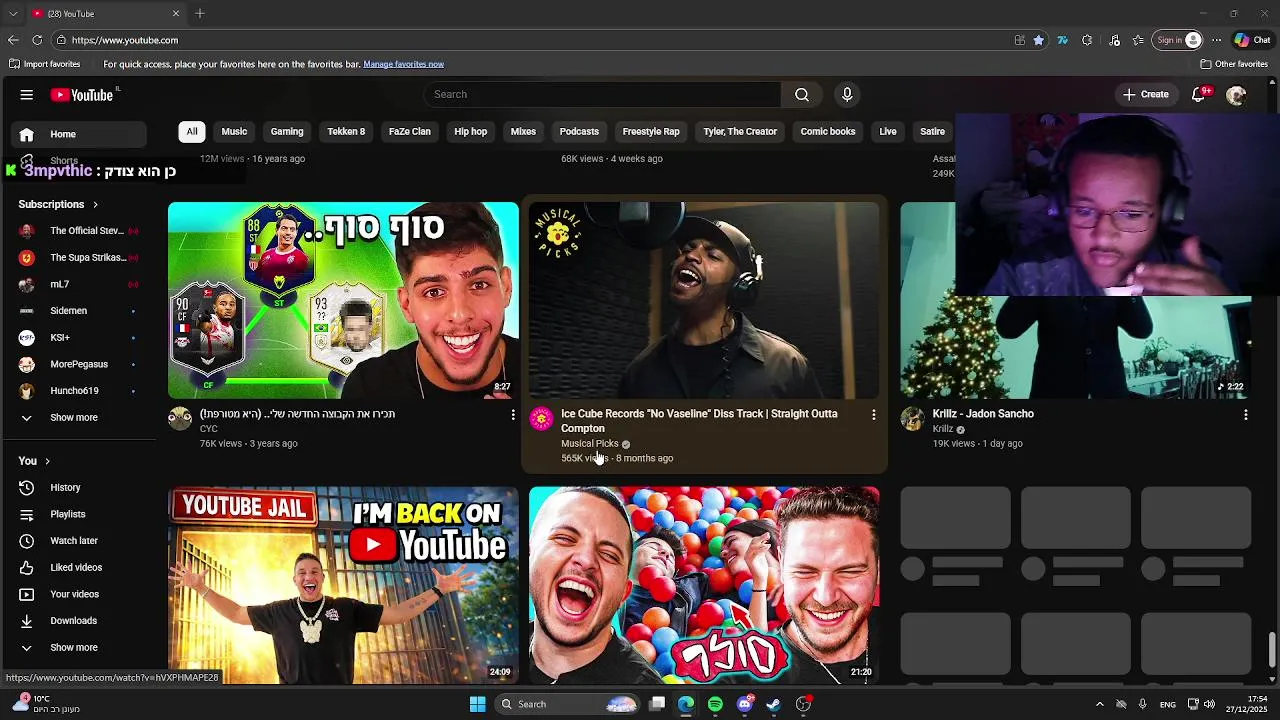Click the browser back arrow
The image size is (1280, 720).
pos(13,40)
